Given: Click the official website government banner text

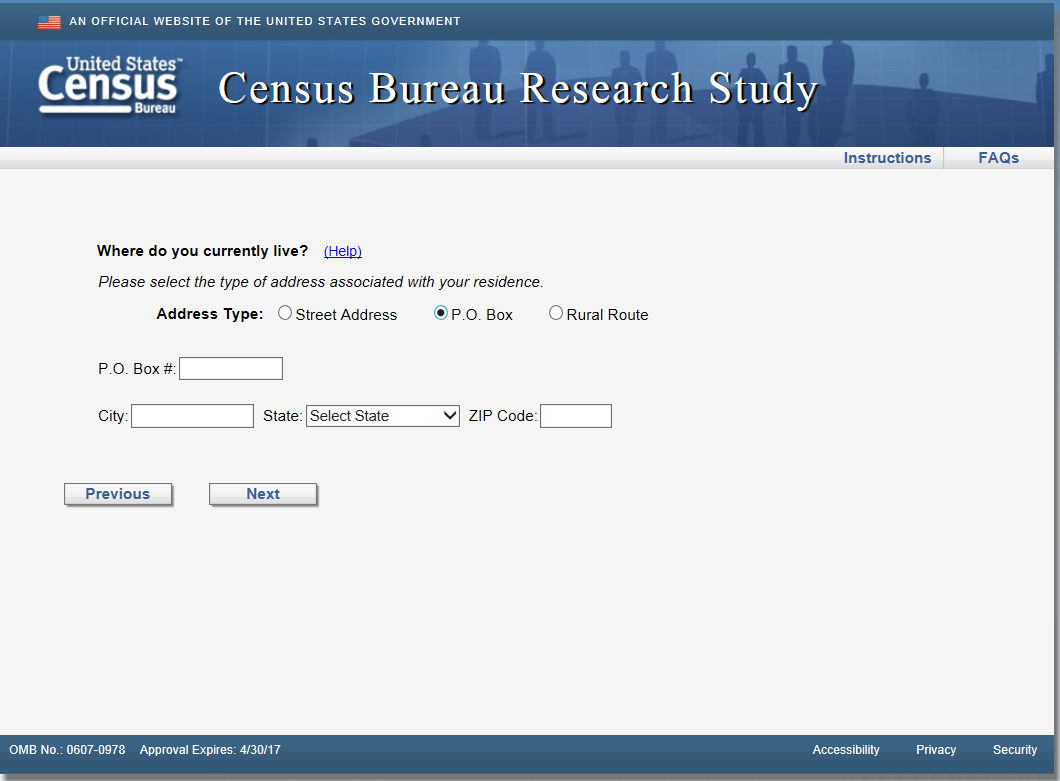Looking at the screenshot, I should [265, 21].
